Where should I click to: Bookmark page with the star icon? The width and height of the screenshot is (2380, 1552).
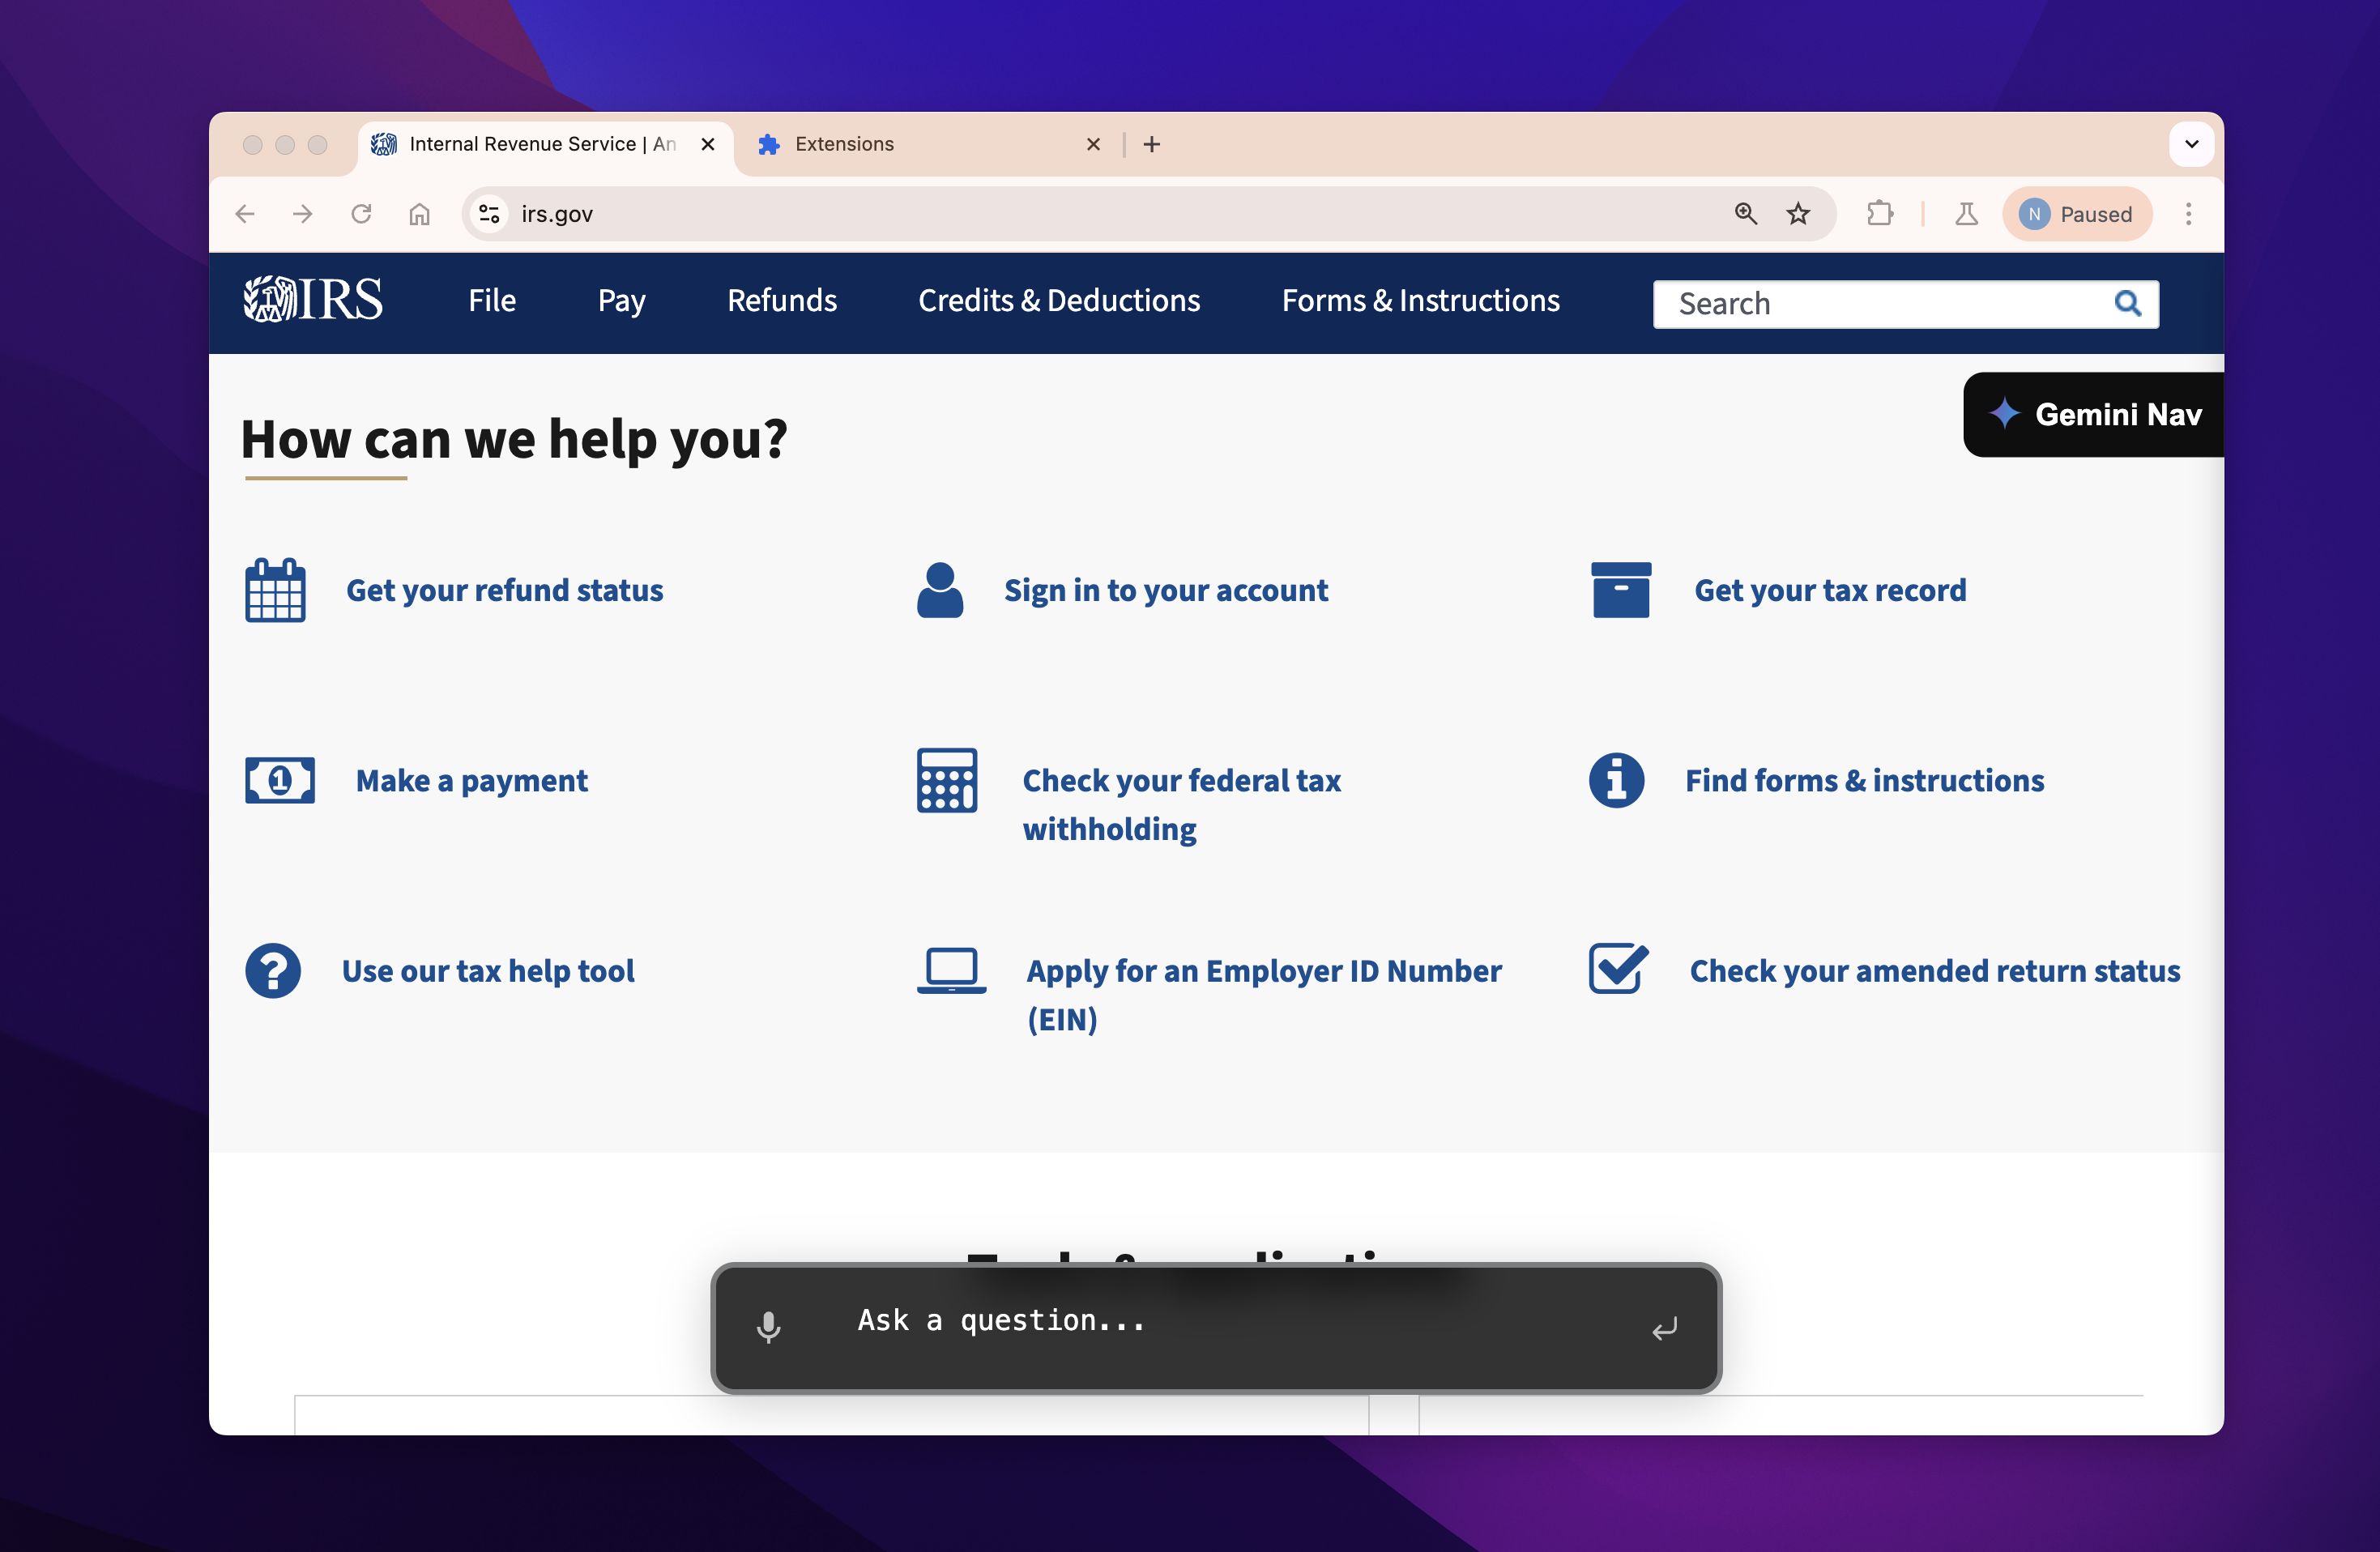click(x=1798, y=214)
